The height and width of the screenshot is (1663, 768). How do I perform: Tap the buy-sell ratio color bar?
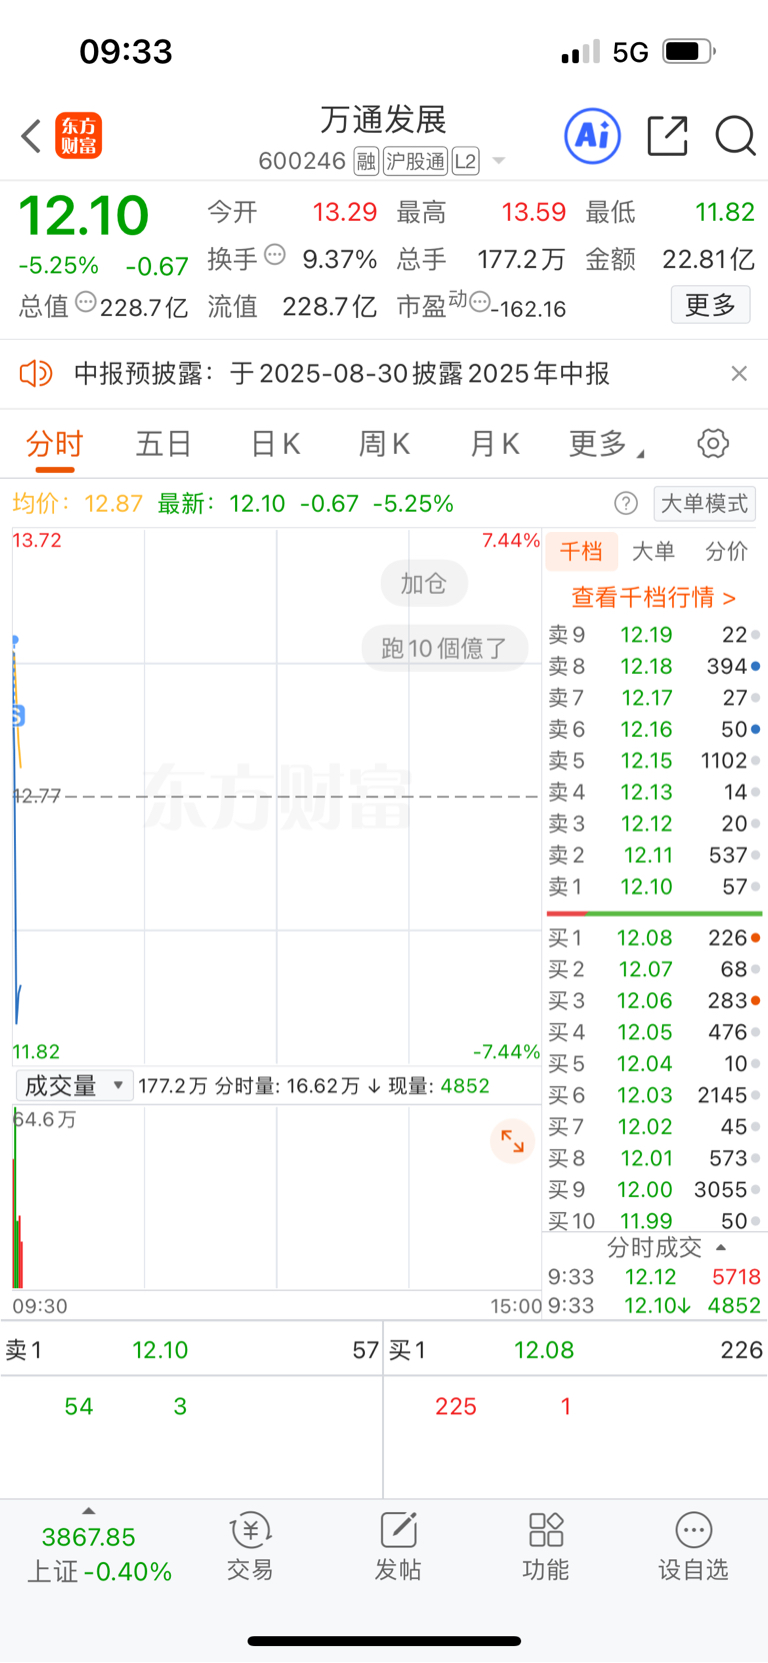[x=654, y=913]
